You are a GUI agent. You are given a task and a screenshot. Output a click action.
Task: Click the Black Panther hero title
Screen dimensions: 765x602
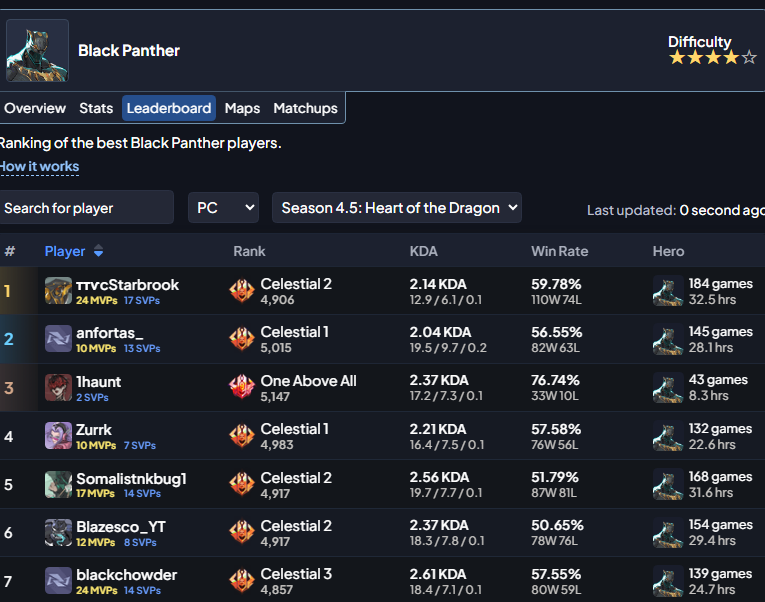click(129, 50)
